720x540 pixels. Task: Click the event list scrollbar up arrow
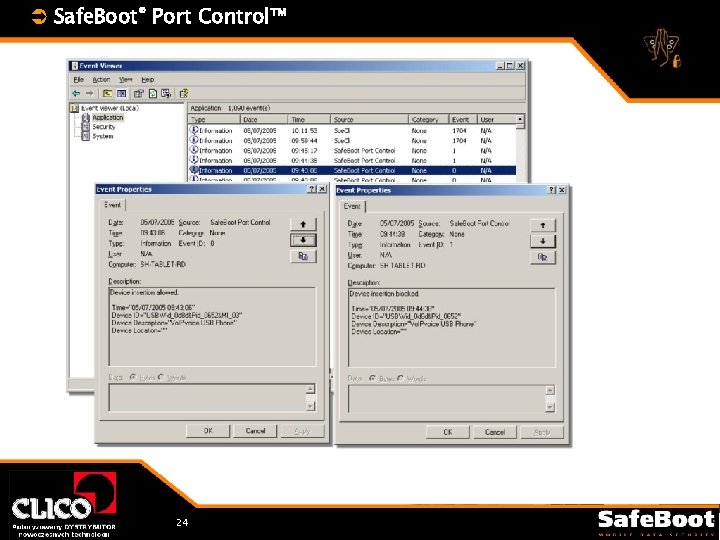(x=520, y=119)
